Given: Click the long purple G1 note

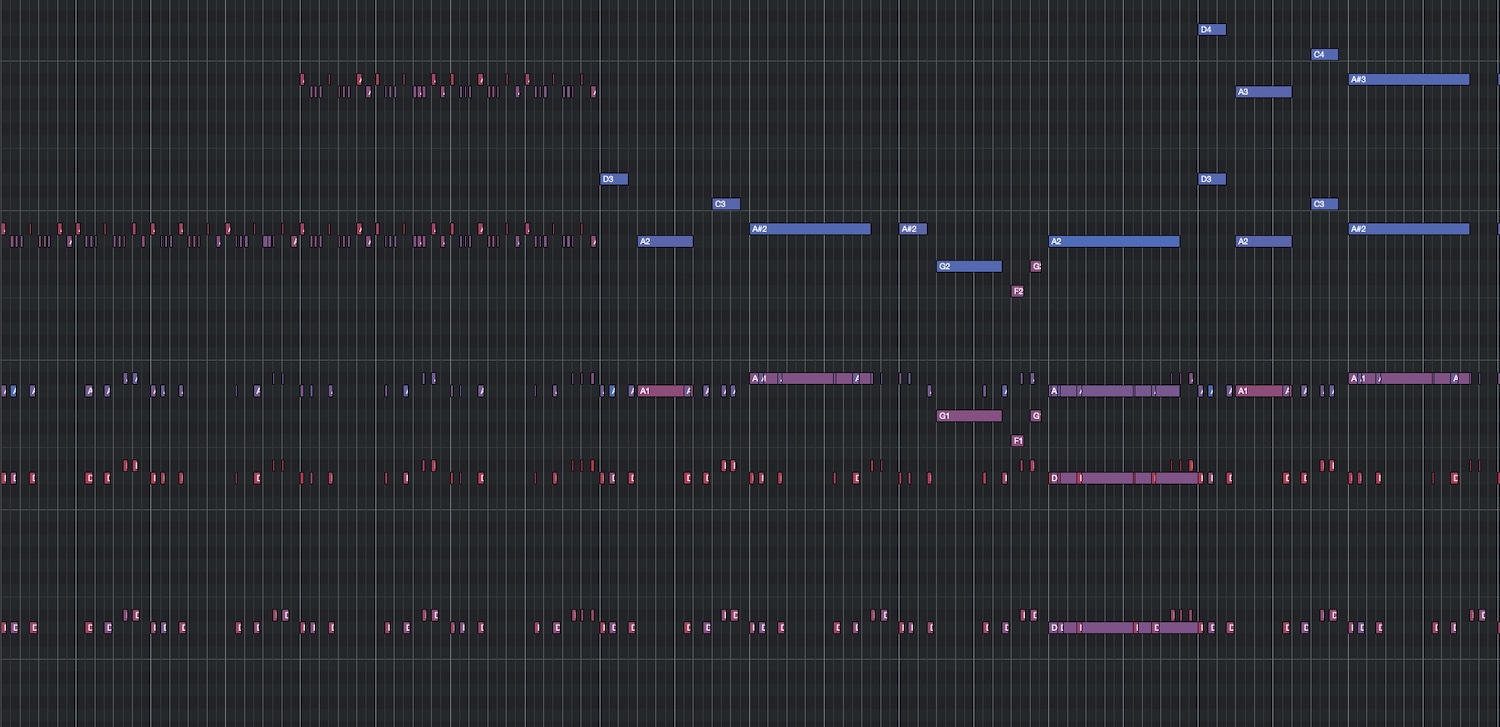Looking at the screenshot, I should (969, 416).
